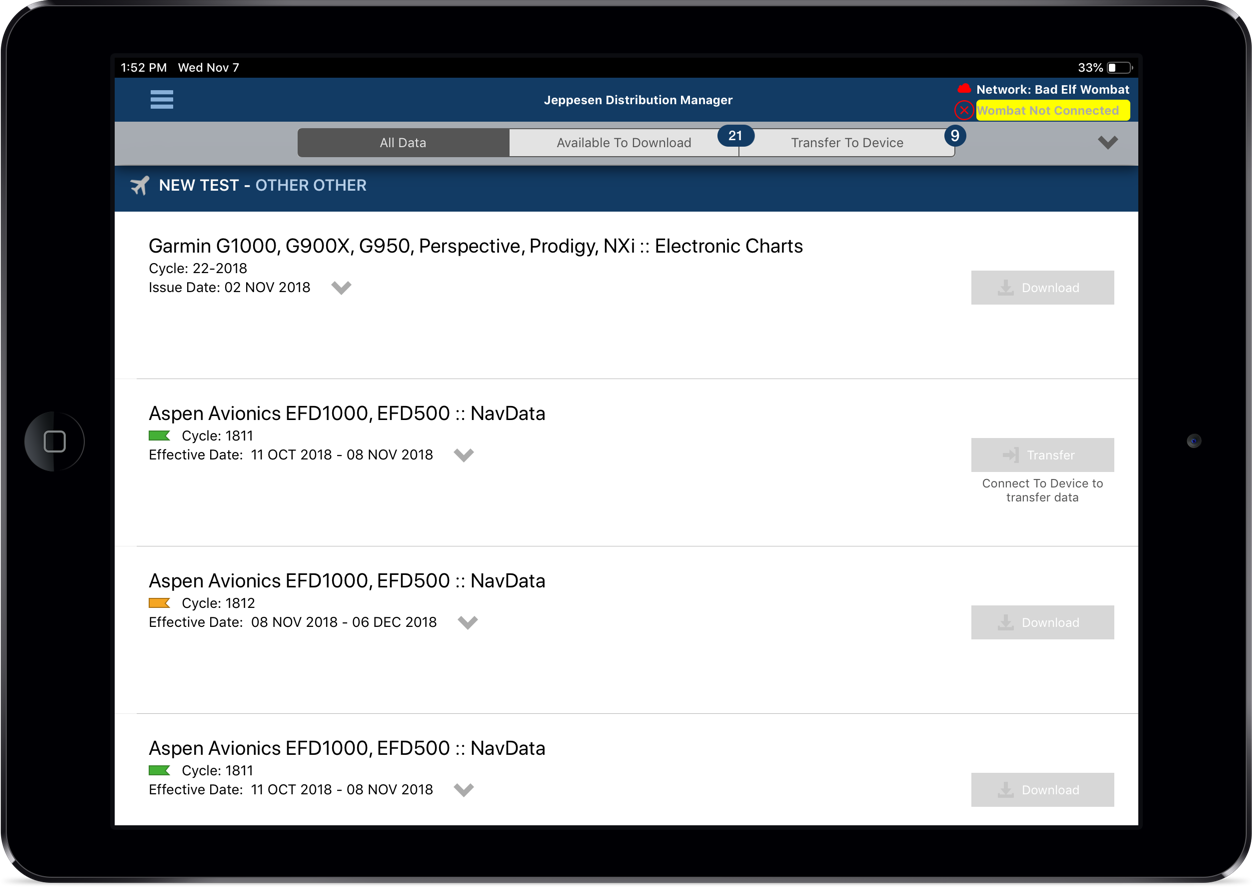1253x888 pixels.
Task: Expand Garmin Electronic Charts issue date details
Action: coord(341,288)
